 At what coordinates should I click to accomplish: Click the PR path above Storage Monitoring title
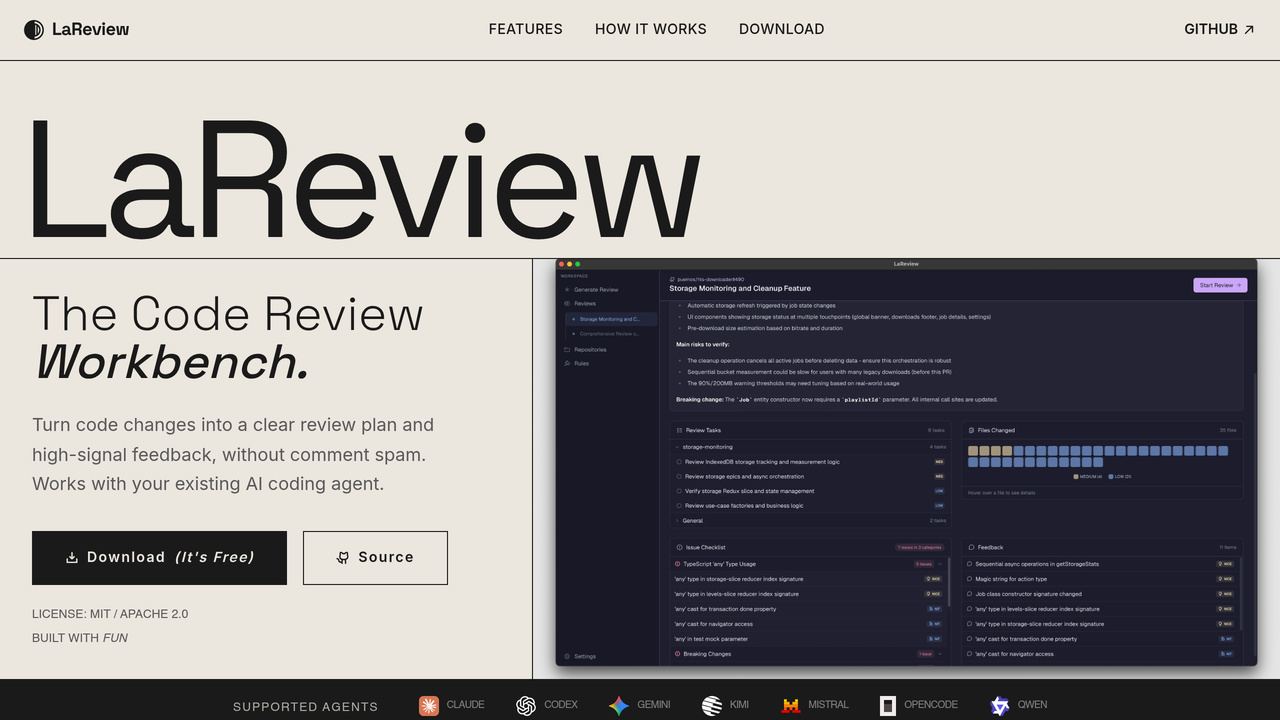coord(711,280)
